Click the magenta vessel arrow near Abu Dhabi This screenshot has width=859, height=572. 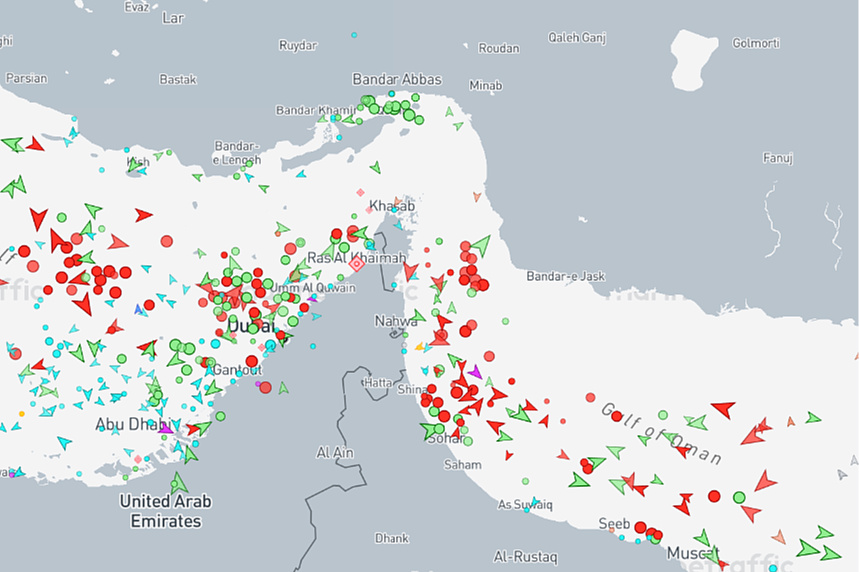click(165, 428)
